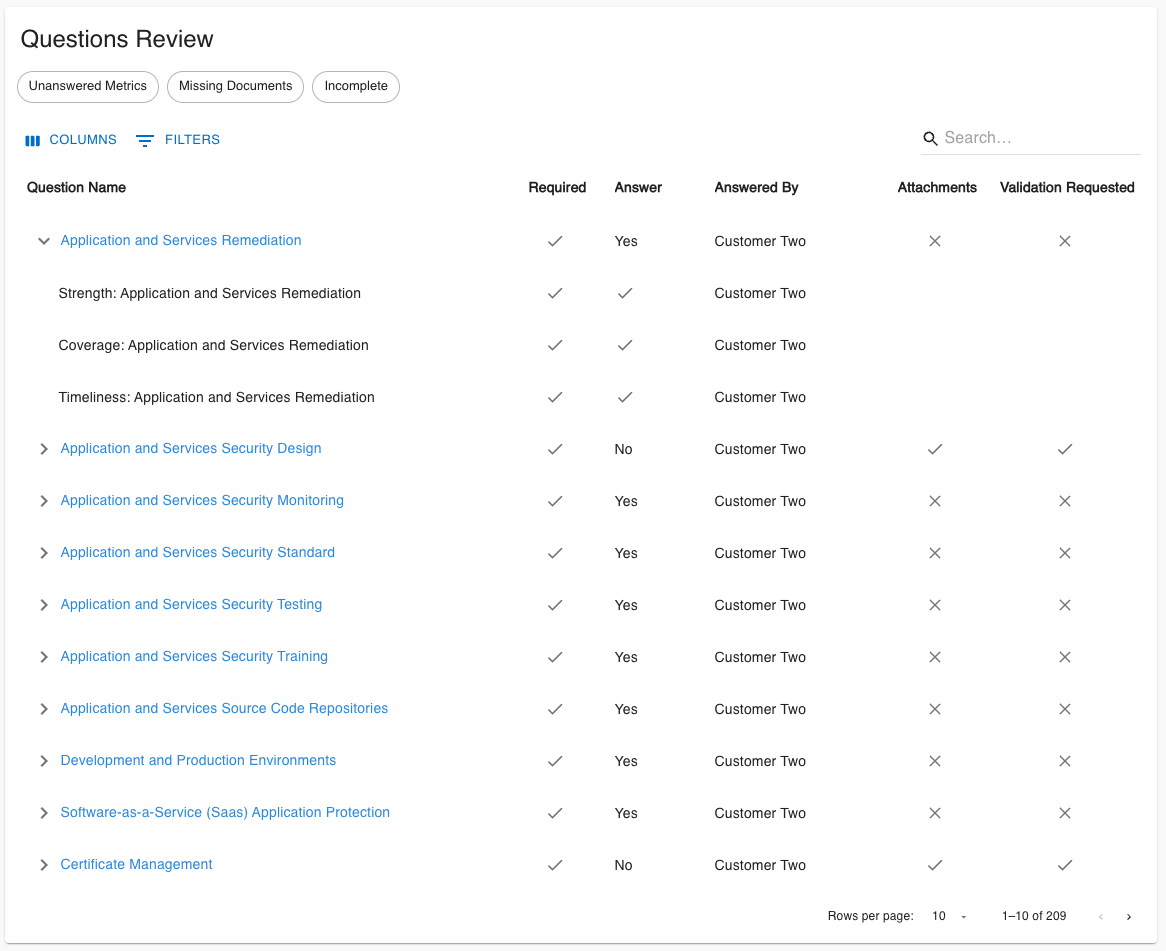The image size is (1166, 951).
Task: Open the rows per page dropdown
Action: click(x=946, y=916)
